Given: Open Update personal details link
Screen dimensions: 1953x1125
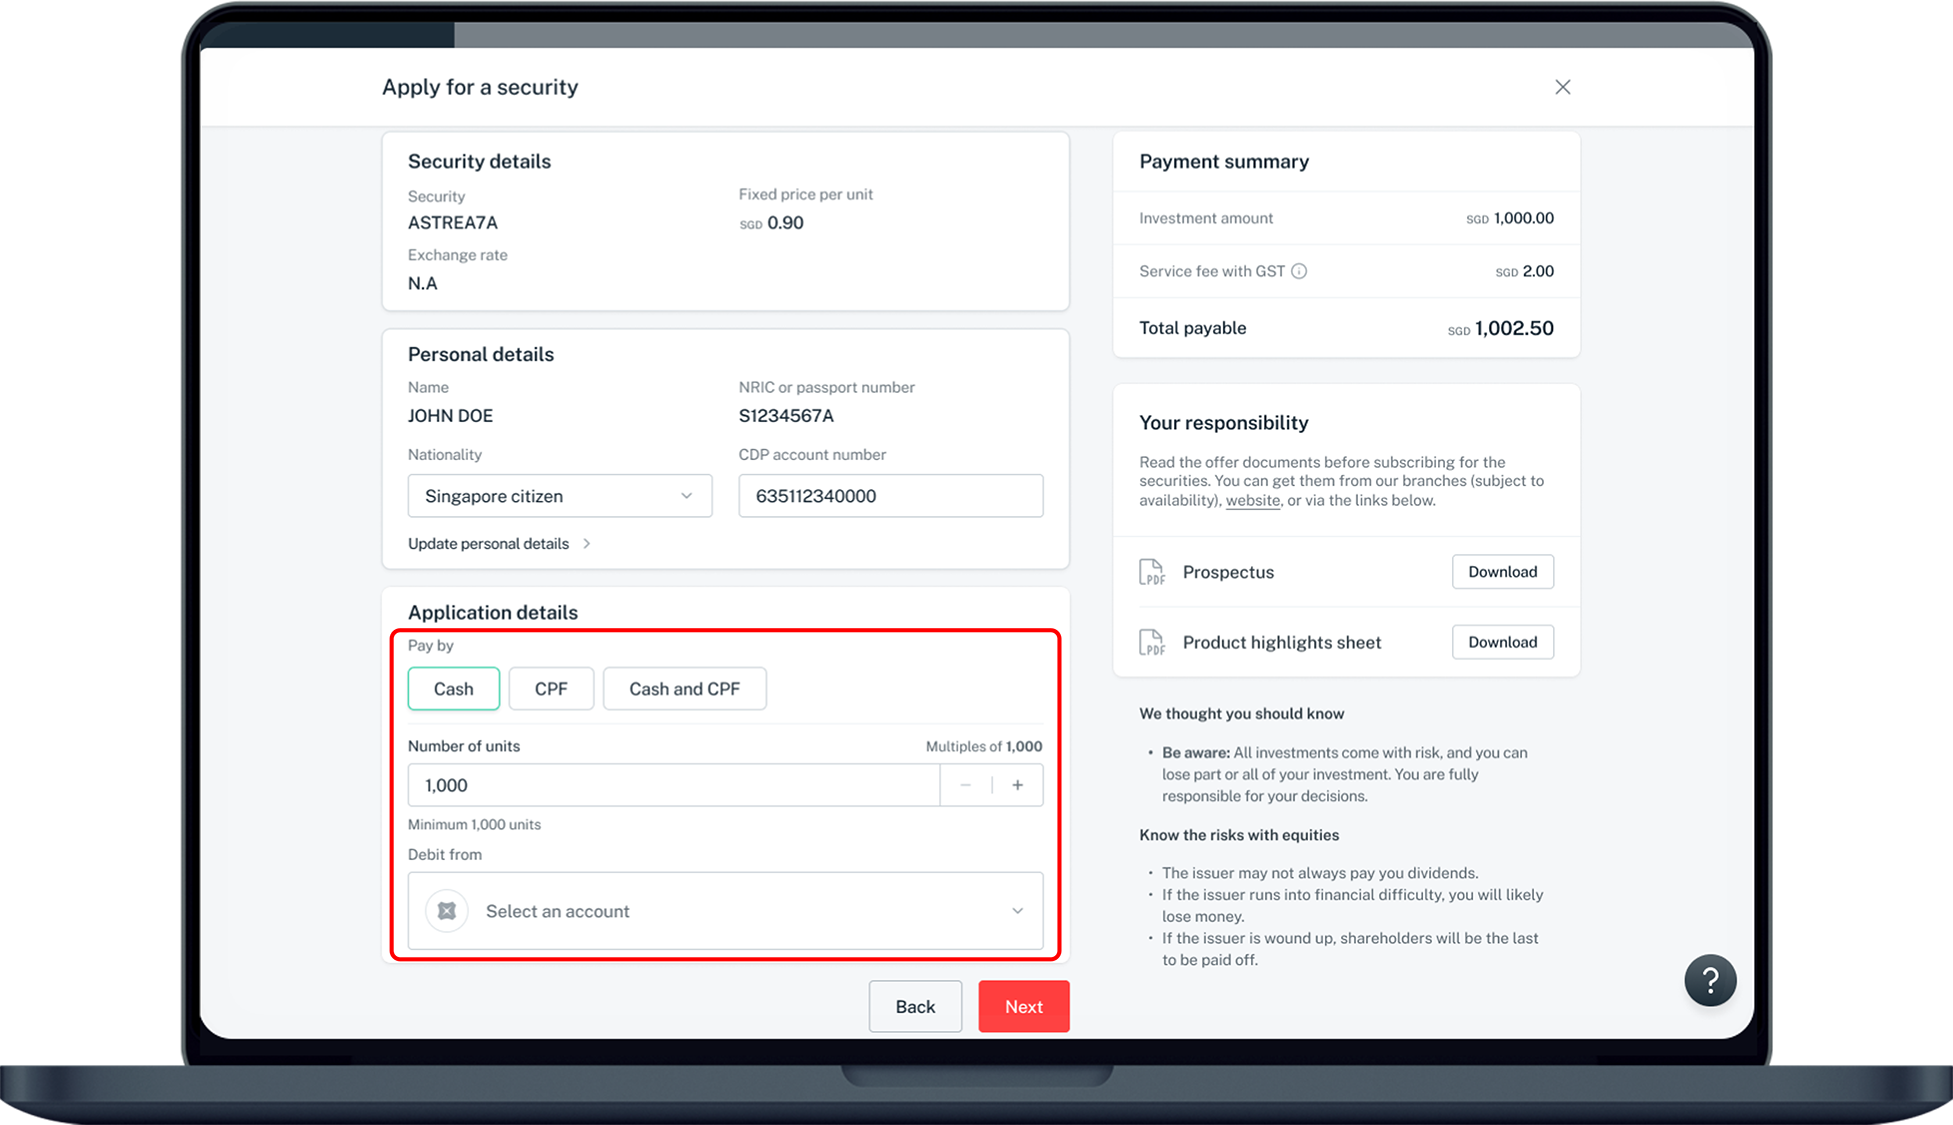Looking at the screenshot, I should pos(488,544).
